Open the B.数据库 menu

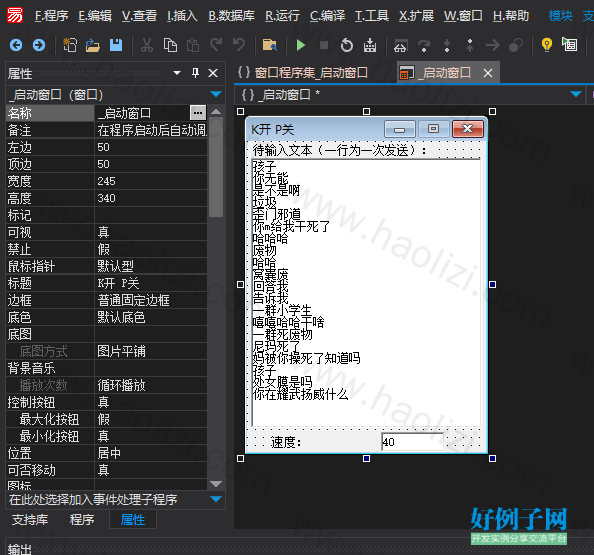[231, 16]
